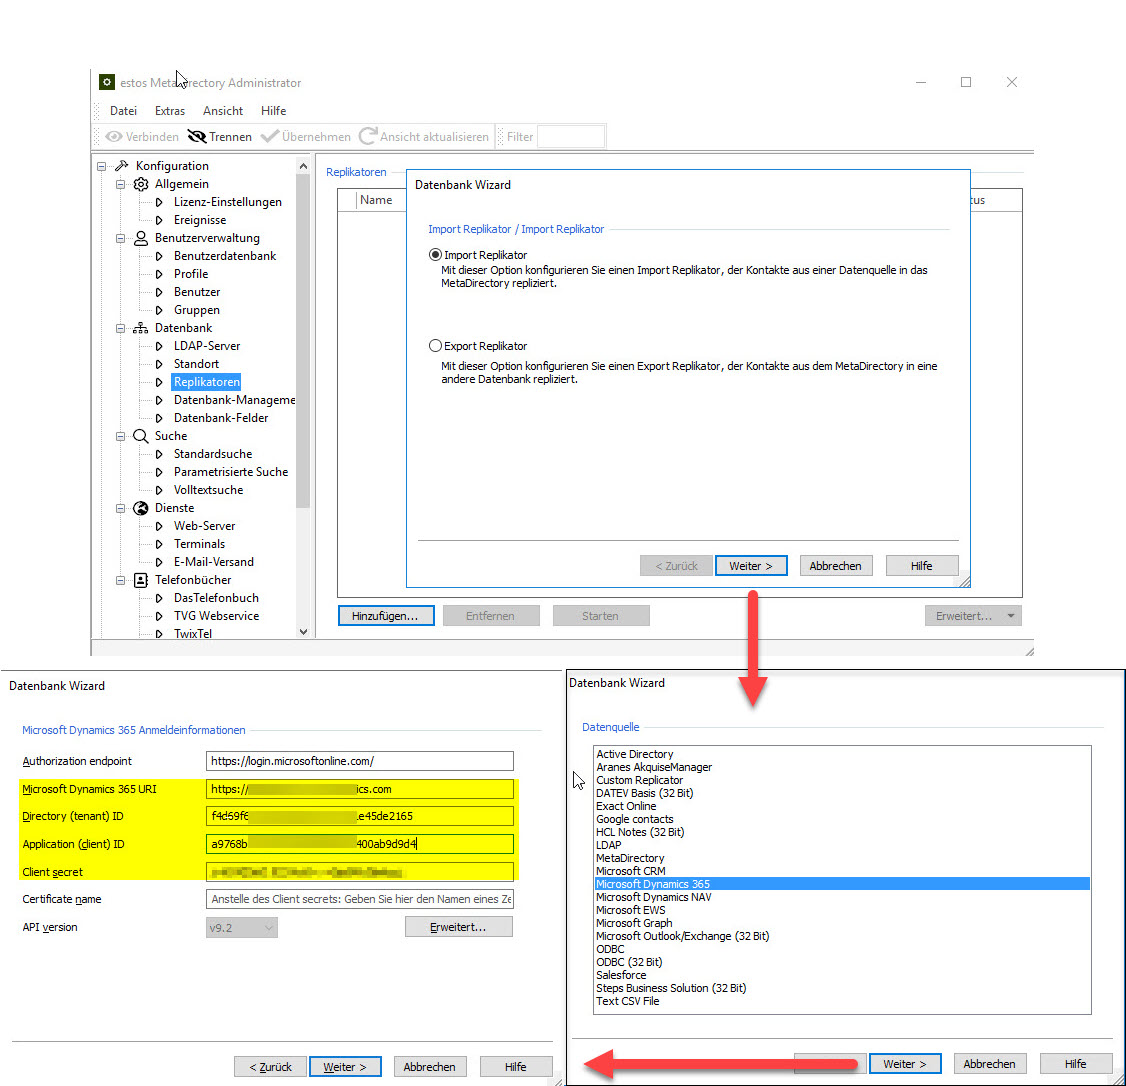Select the Export Replikator radio button
The height and width of the screenshot is (1086, 1126).
click(435, 346)
